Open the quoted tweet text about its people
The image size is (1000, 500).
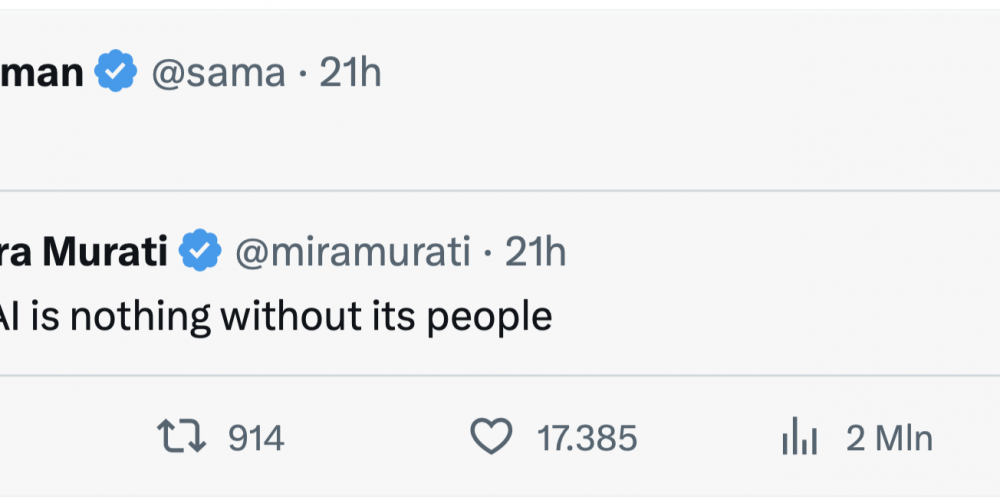coord(276,317)
